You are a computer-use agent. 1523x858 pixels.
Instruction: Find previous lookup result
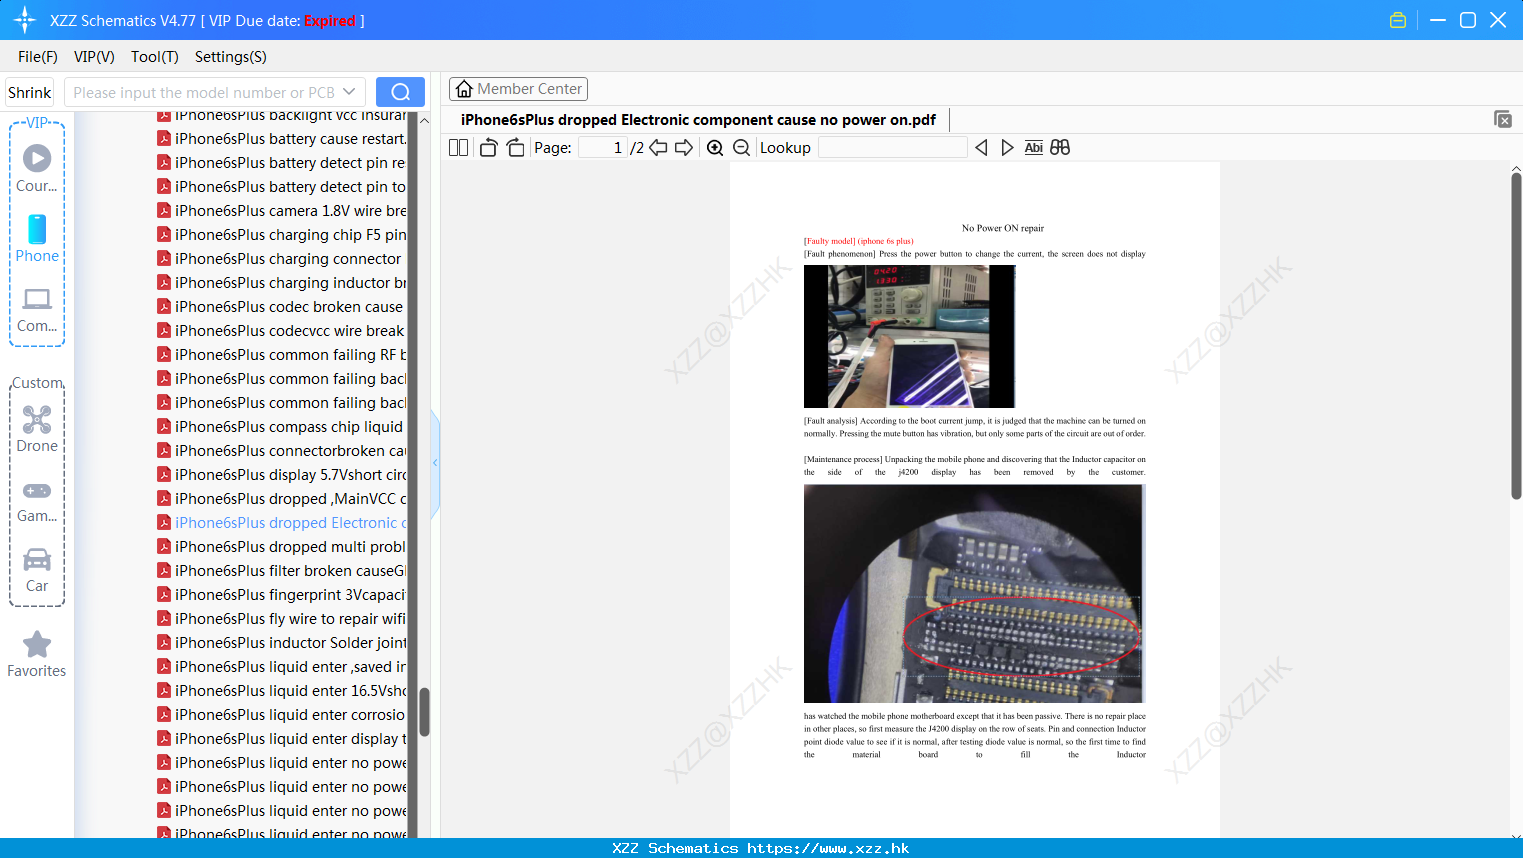(x=981, y=147)
